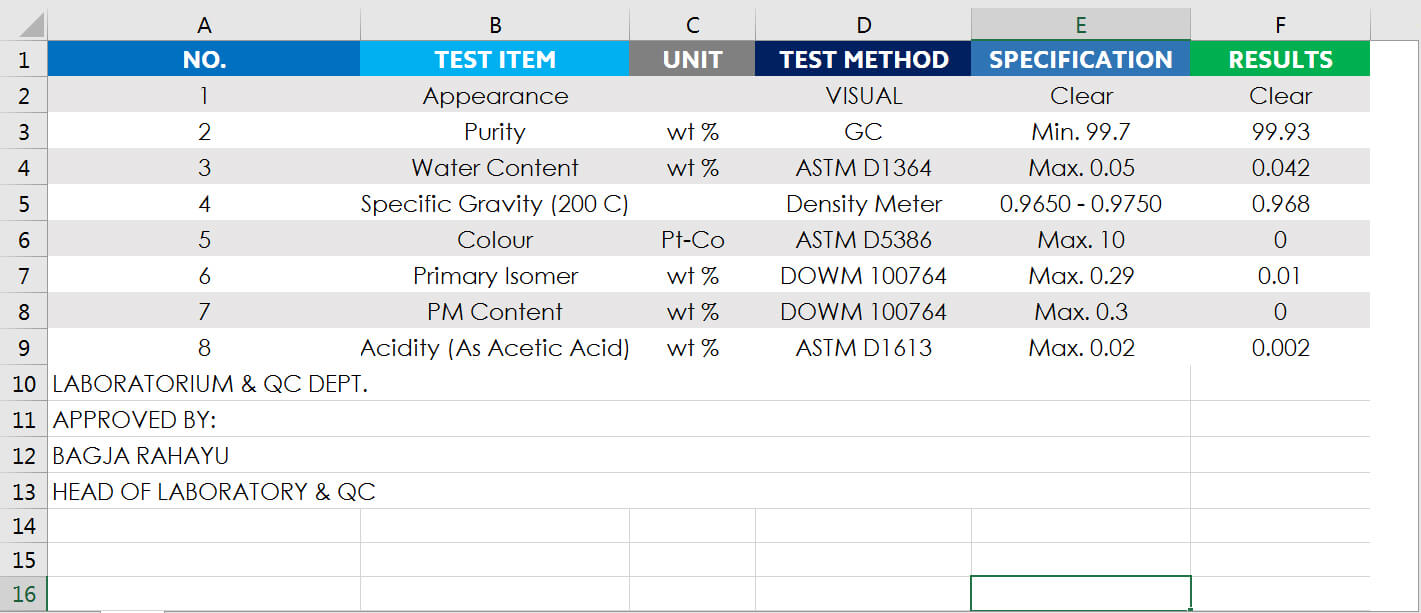This screenshot has height=613, width=1421.
Task: Select the green RESULTS header cell
Action: click(1280, 60)
